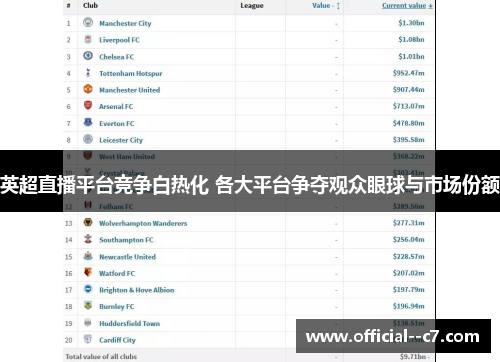Click the Tottenham Hotspur club crest

[88, 72]
